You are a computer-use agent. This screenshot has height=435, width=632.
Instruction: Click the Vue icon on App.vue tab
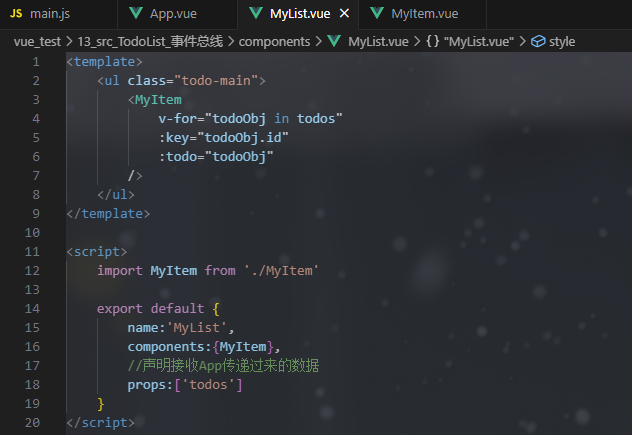point(136,13)
